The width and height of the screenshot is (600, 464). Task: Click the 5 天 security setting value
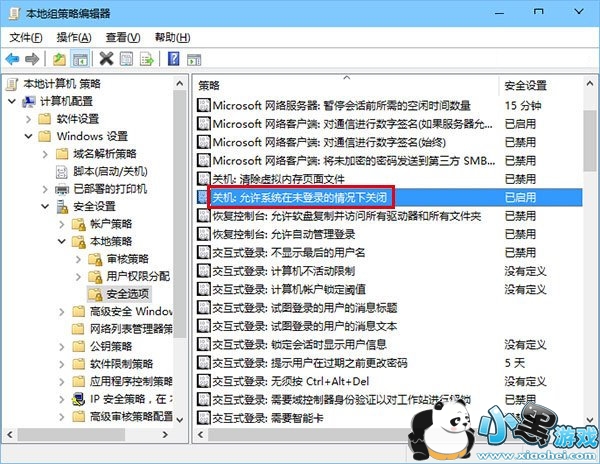[515, 363]
